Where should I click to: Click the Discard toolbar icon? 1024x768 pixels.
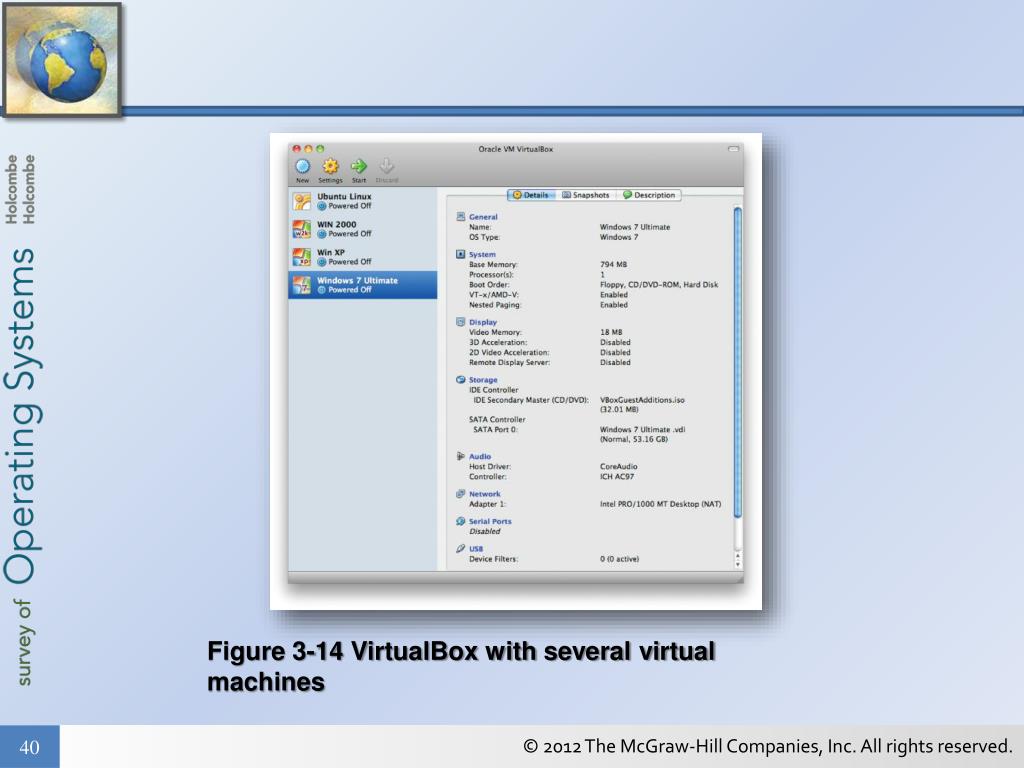[387, 167]
